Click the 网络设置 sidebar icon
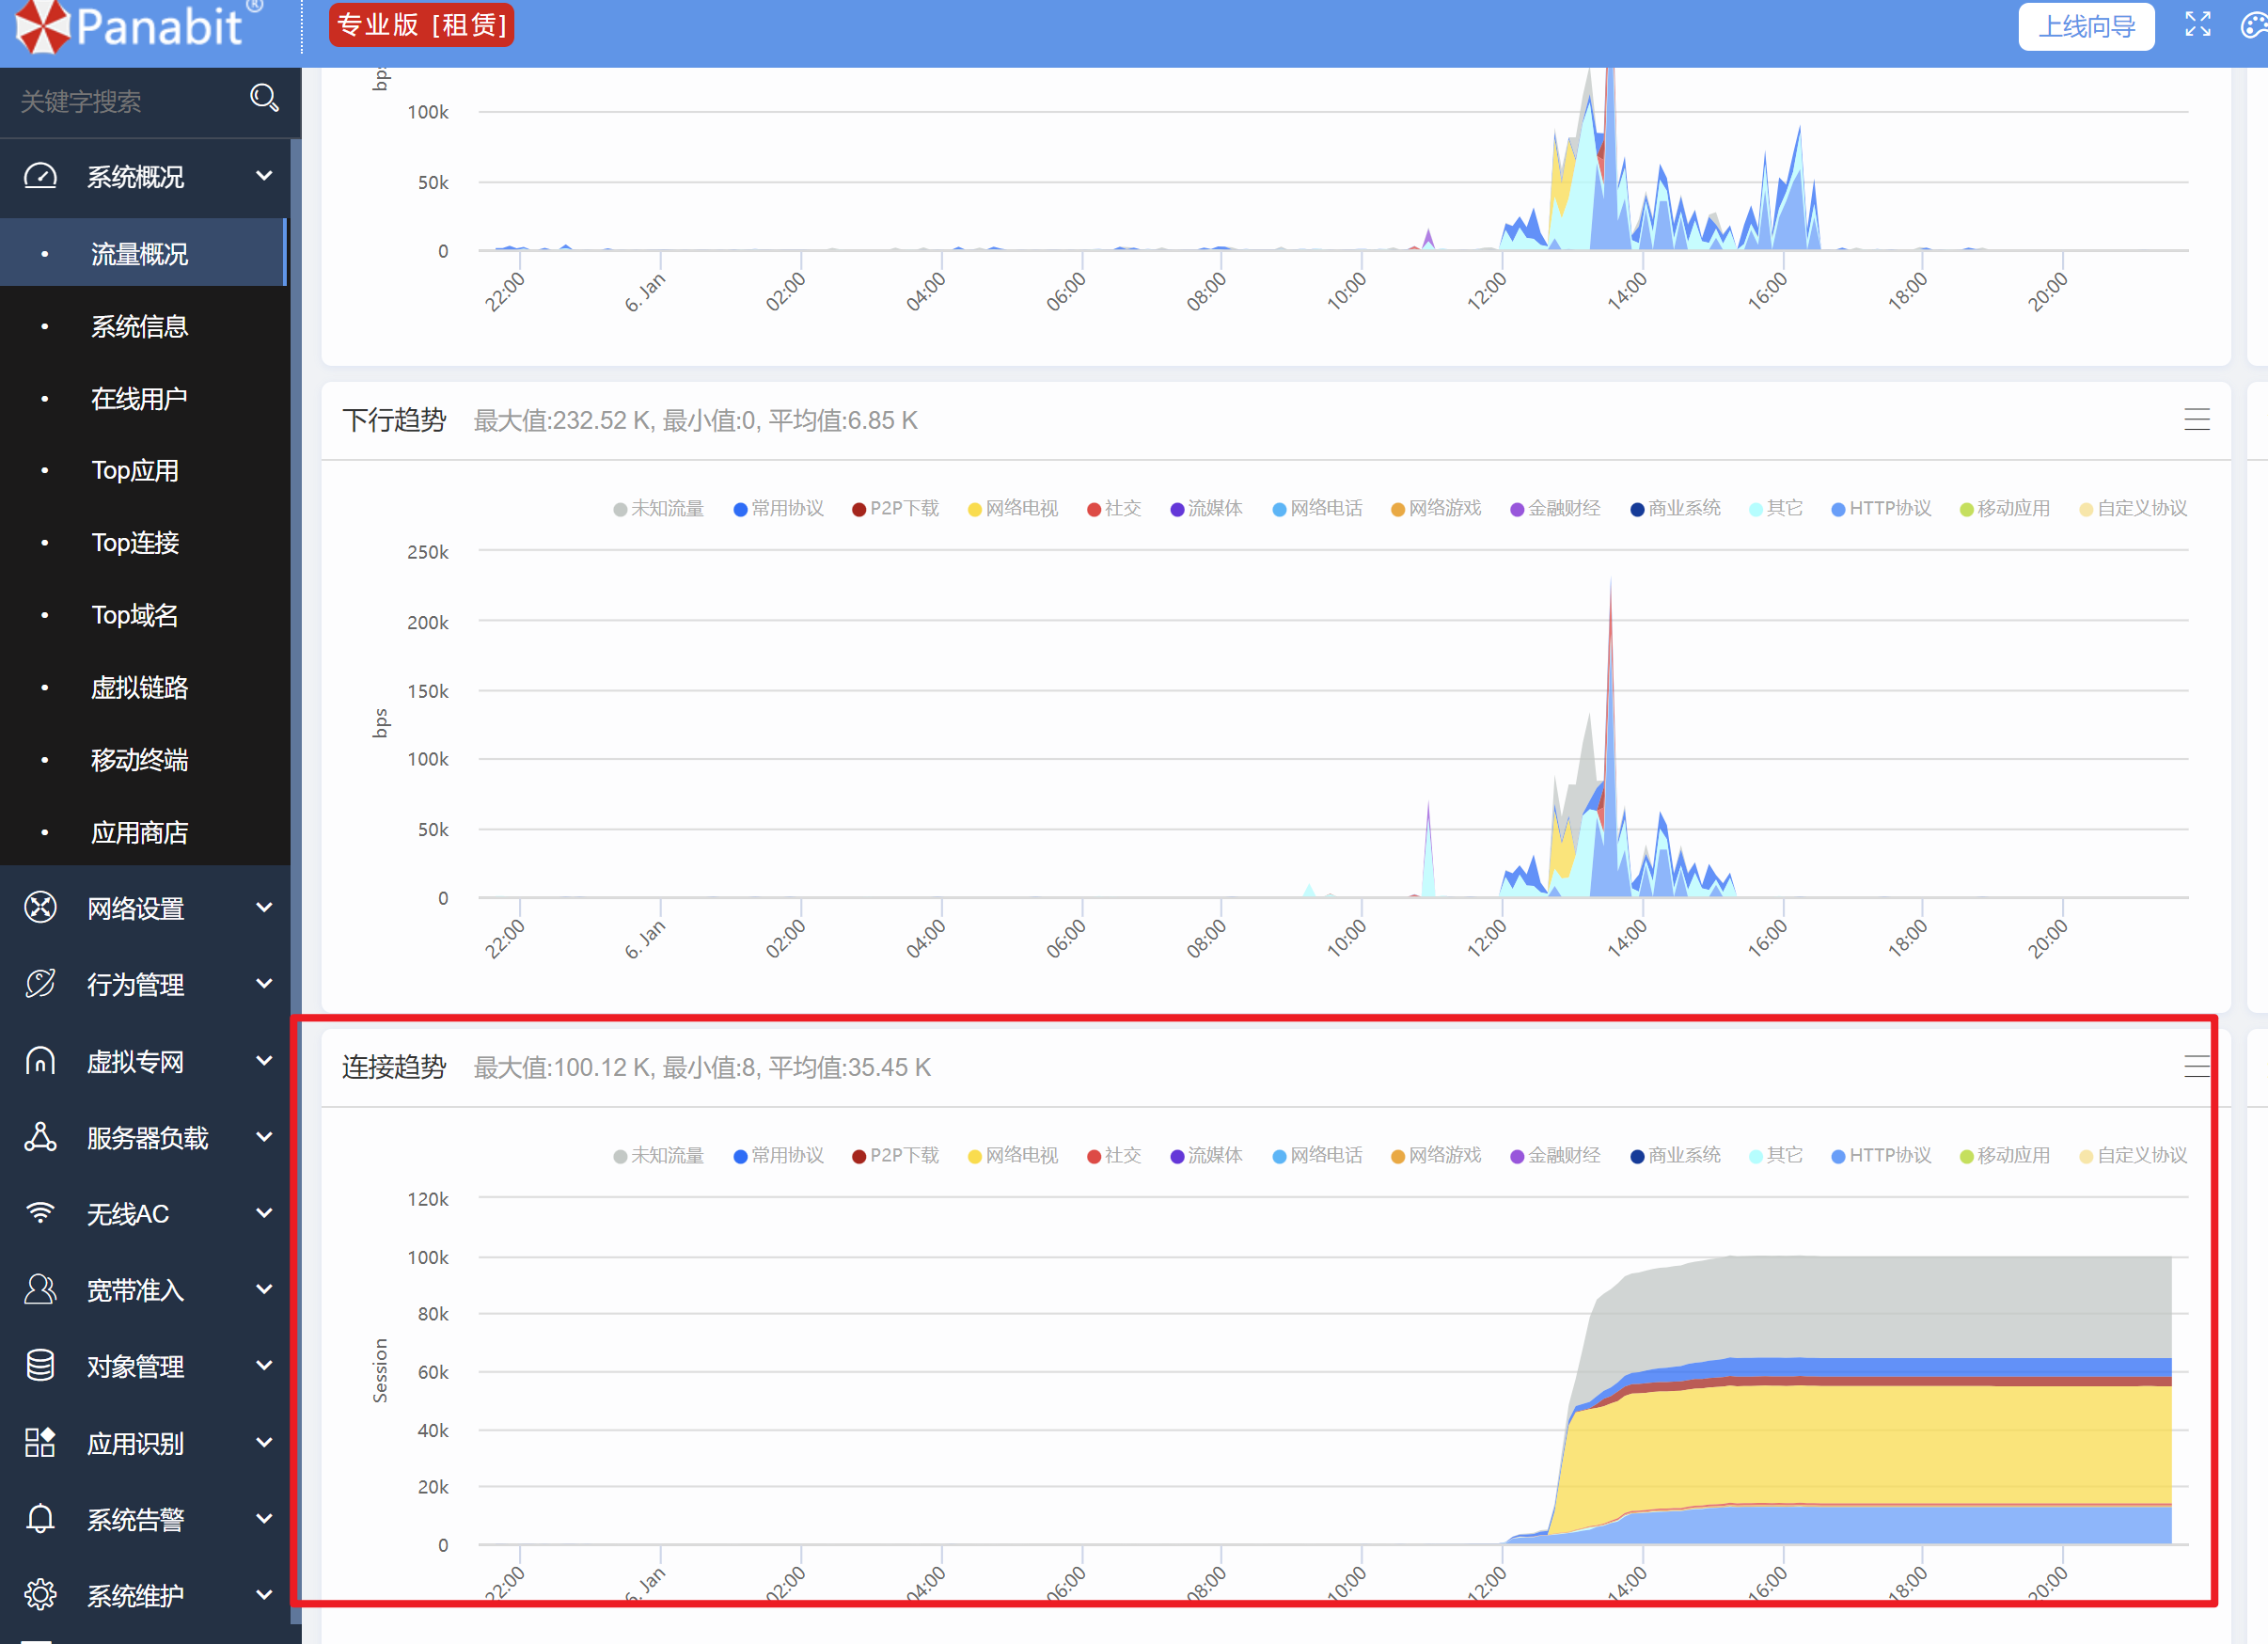This screenshot has height=1644, width=2268. coord(40,907)
